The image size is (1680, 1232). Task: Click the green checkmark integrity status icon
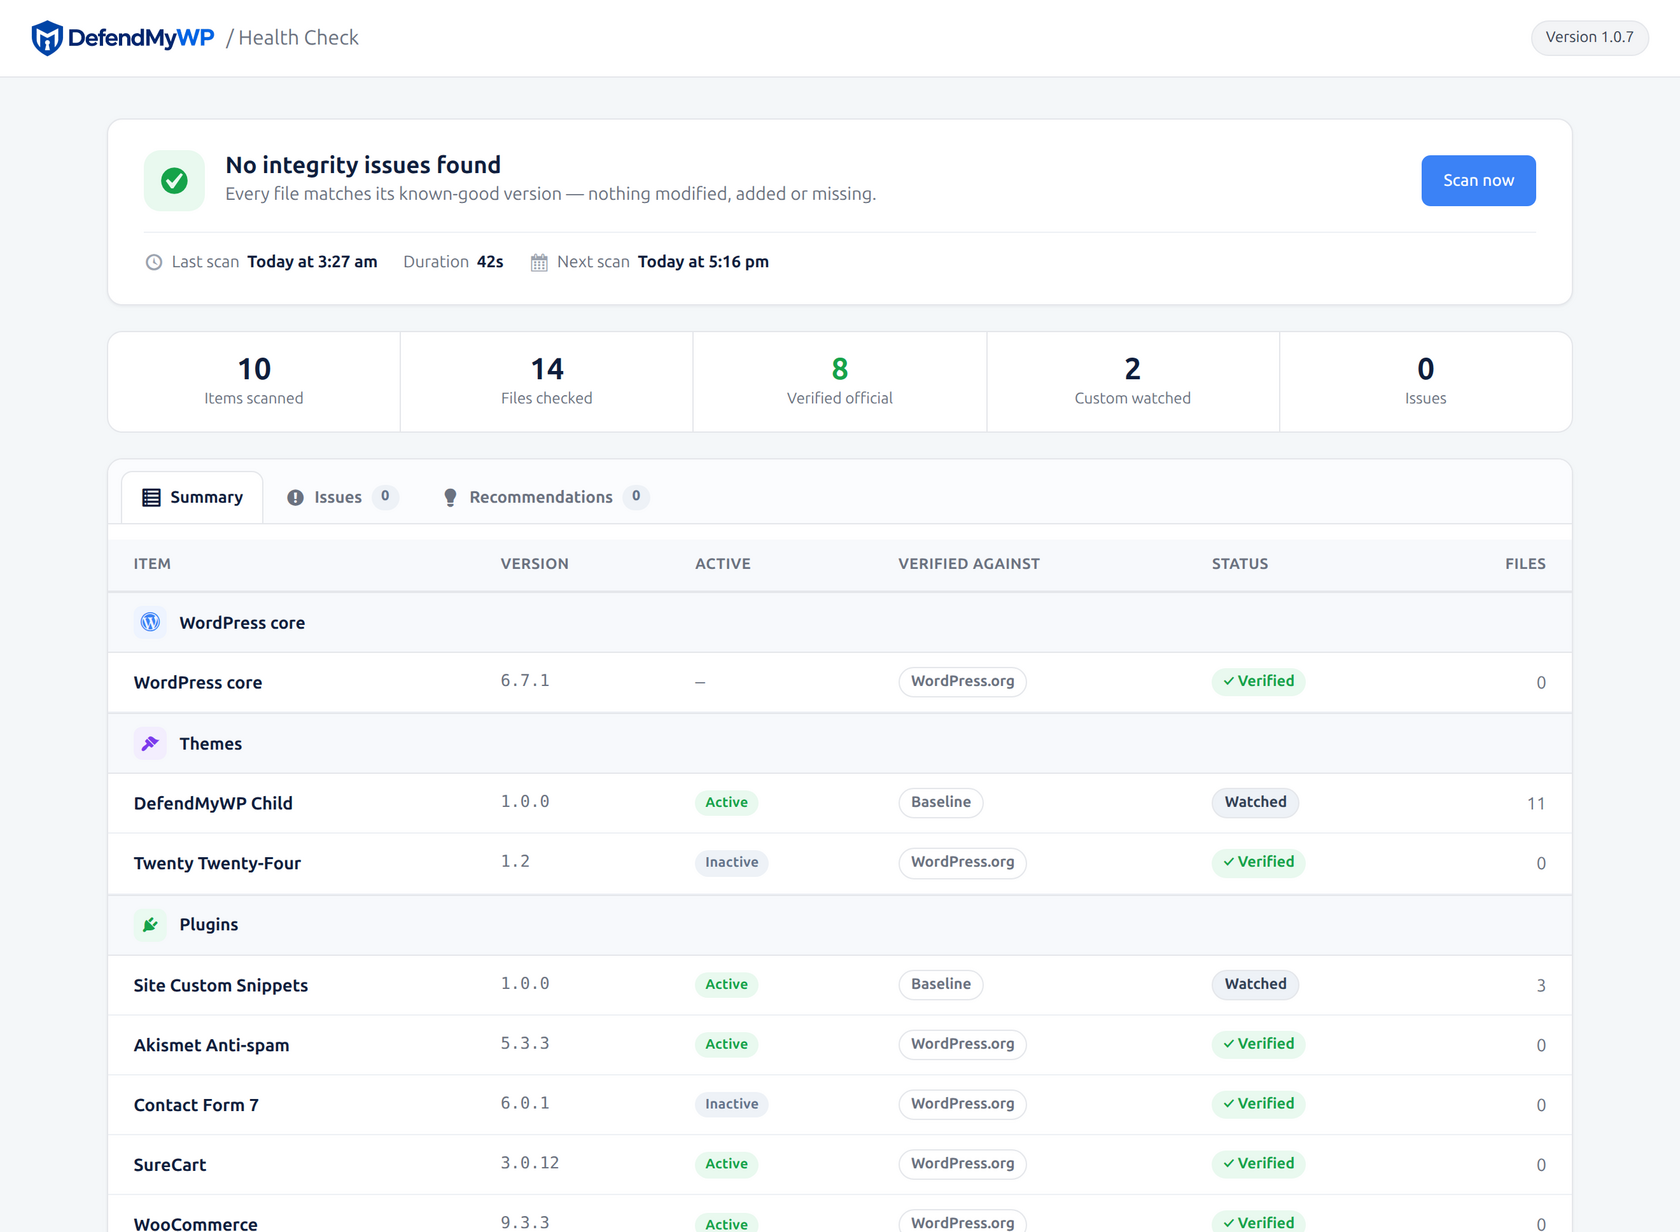[174, 180]
